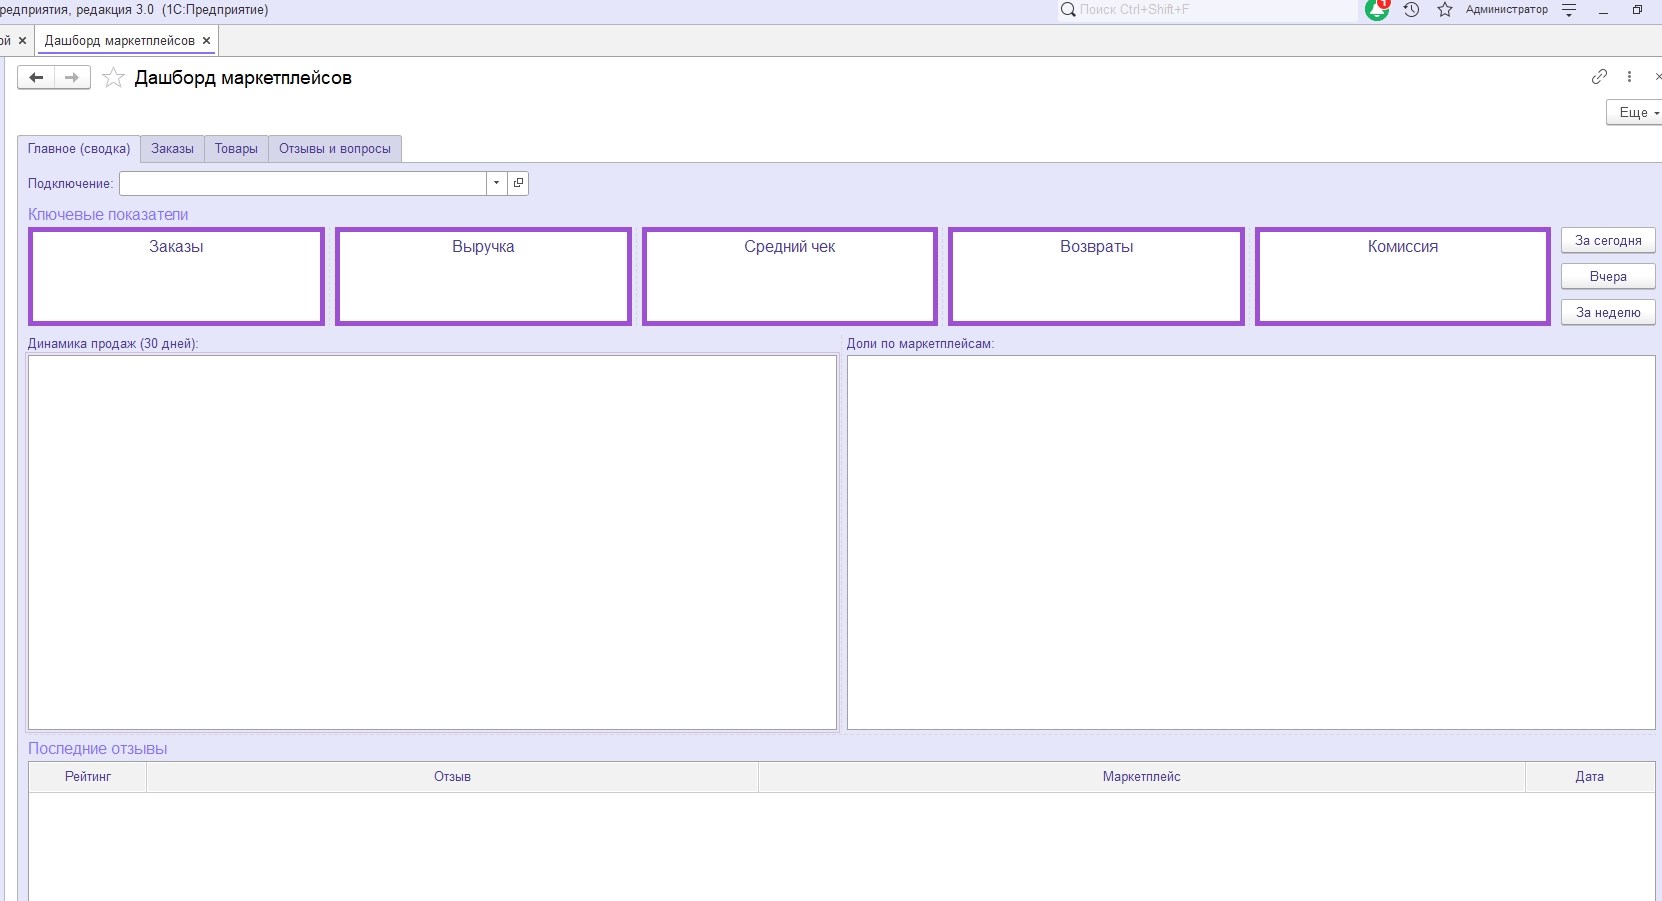Select the Заказы indicator card

pos(177,276)
